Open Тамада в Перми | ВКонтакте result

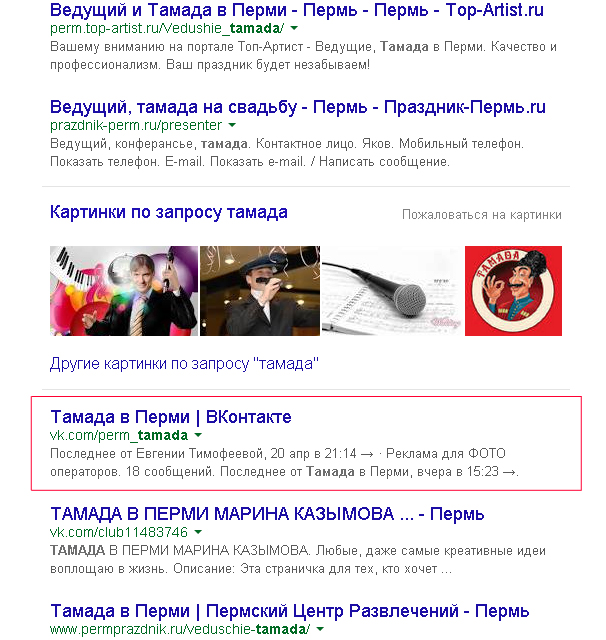click(171, 417)
